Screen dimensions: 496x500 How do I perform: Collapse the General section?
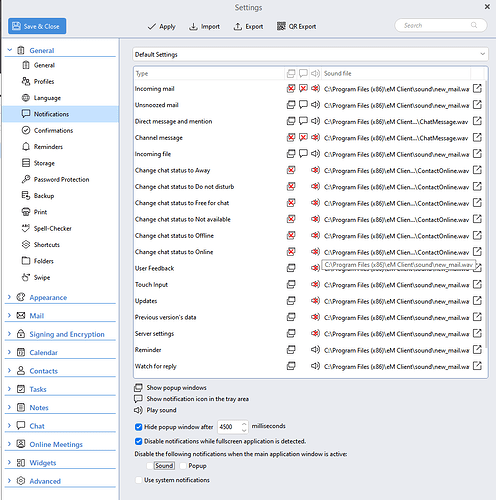click(x=10, y=50)
